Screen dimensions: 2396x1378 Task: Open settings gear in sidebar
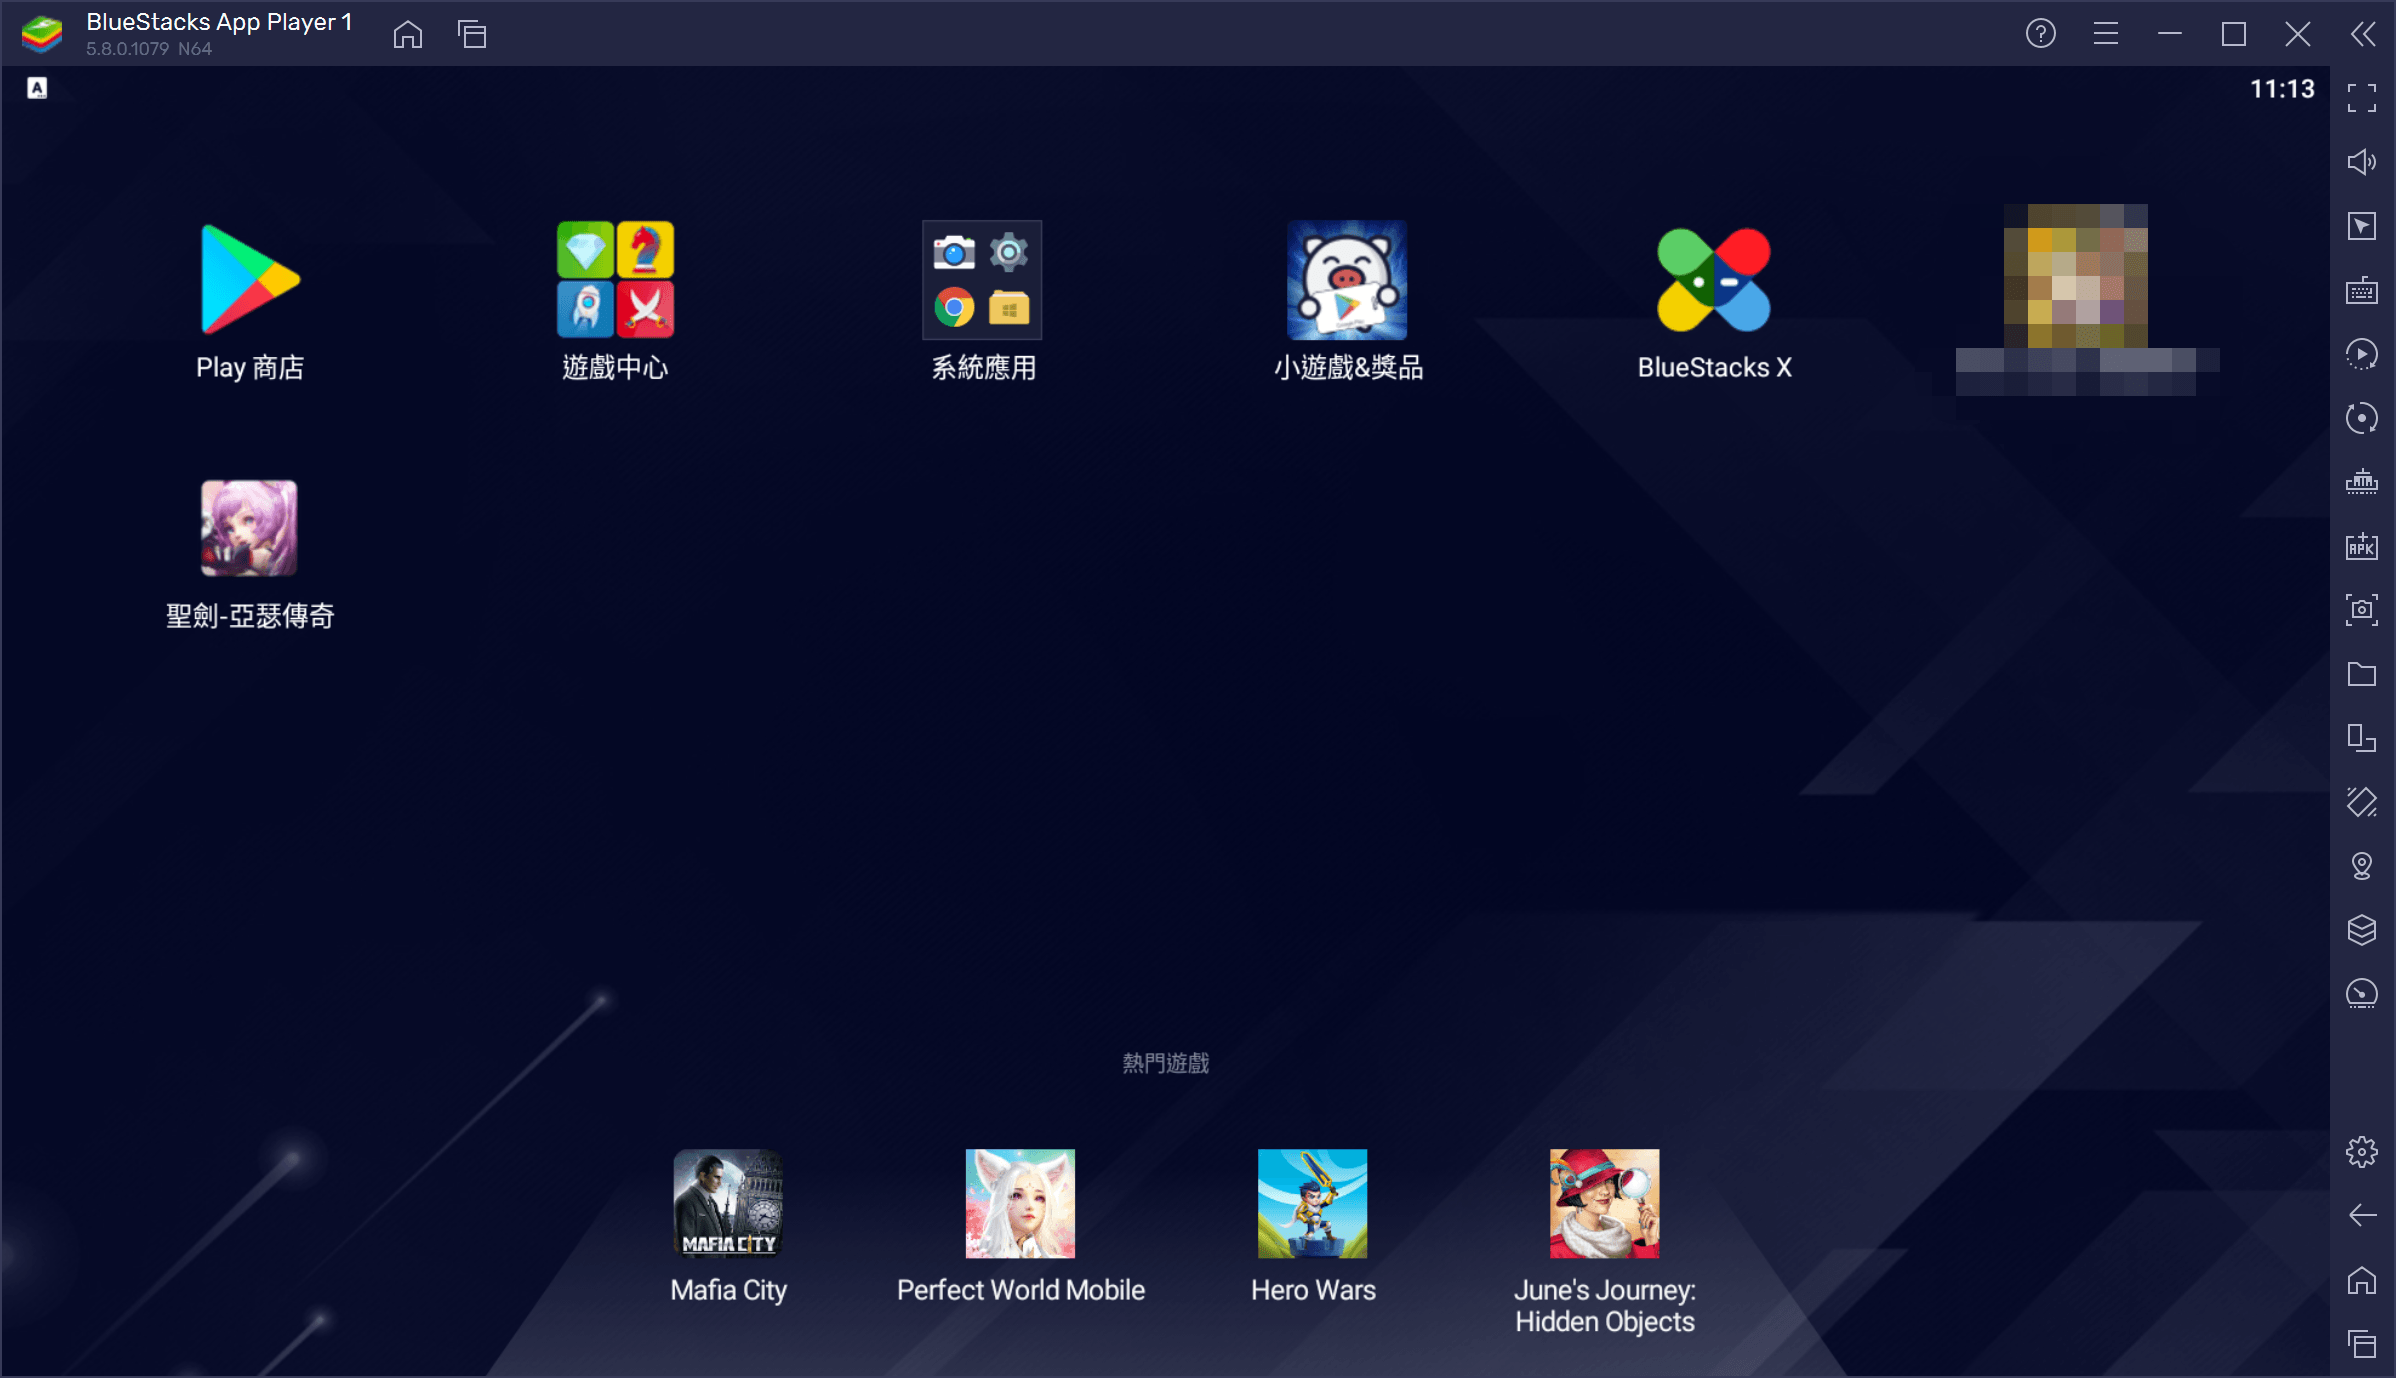click(2362, 1152)
